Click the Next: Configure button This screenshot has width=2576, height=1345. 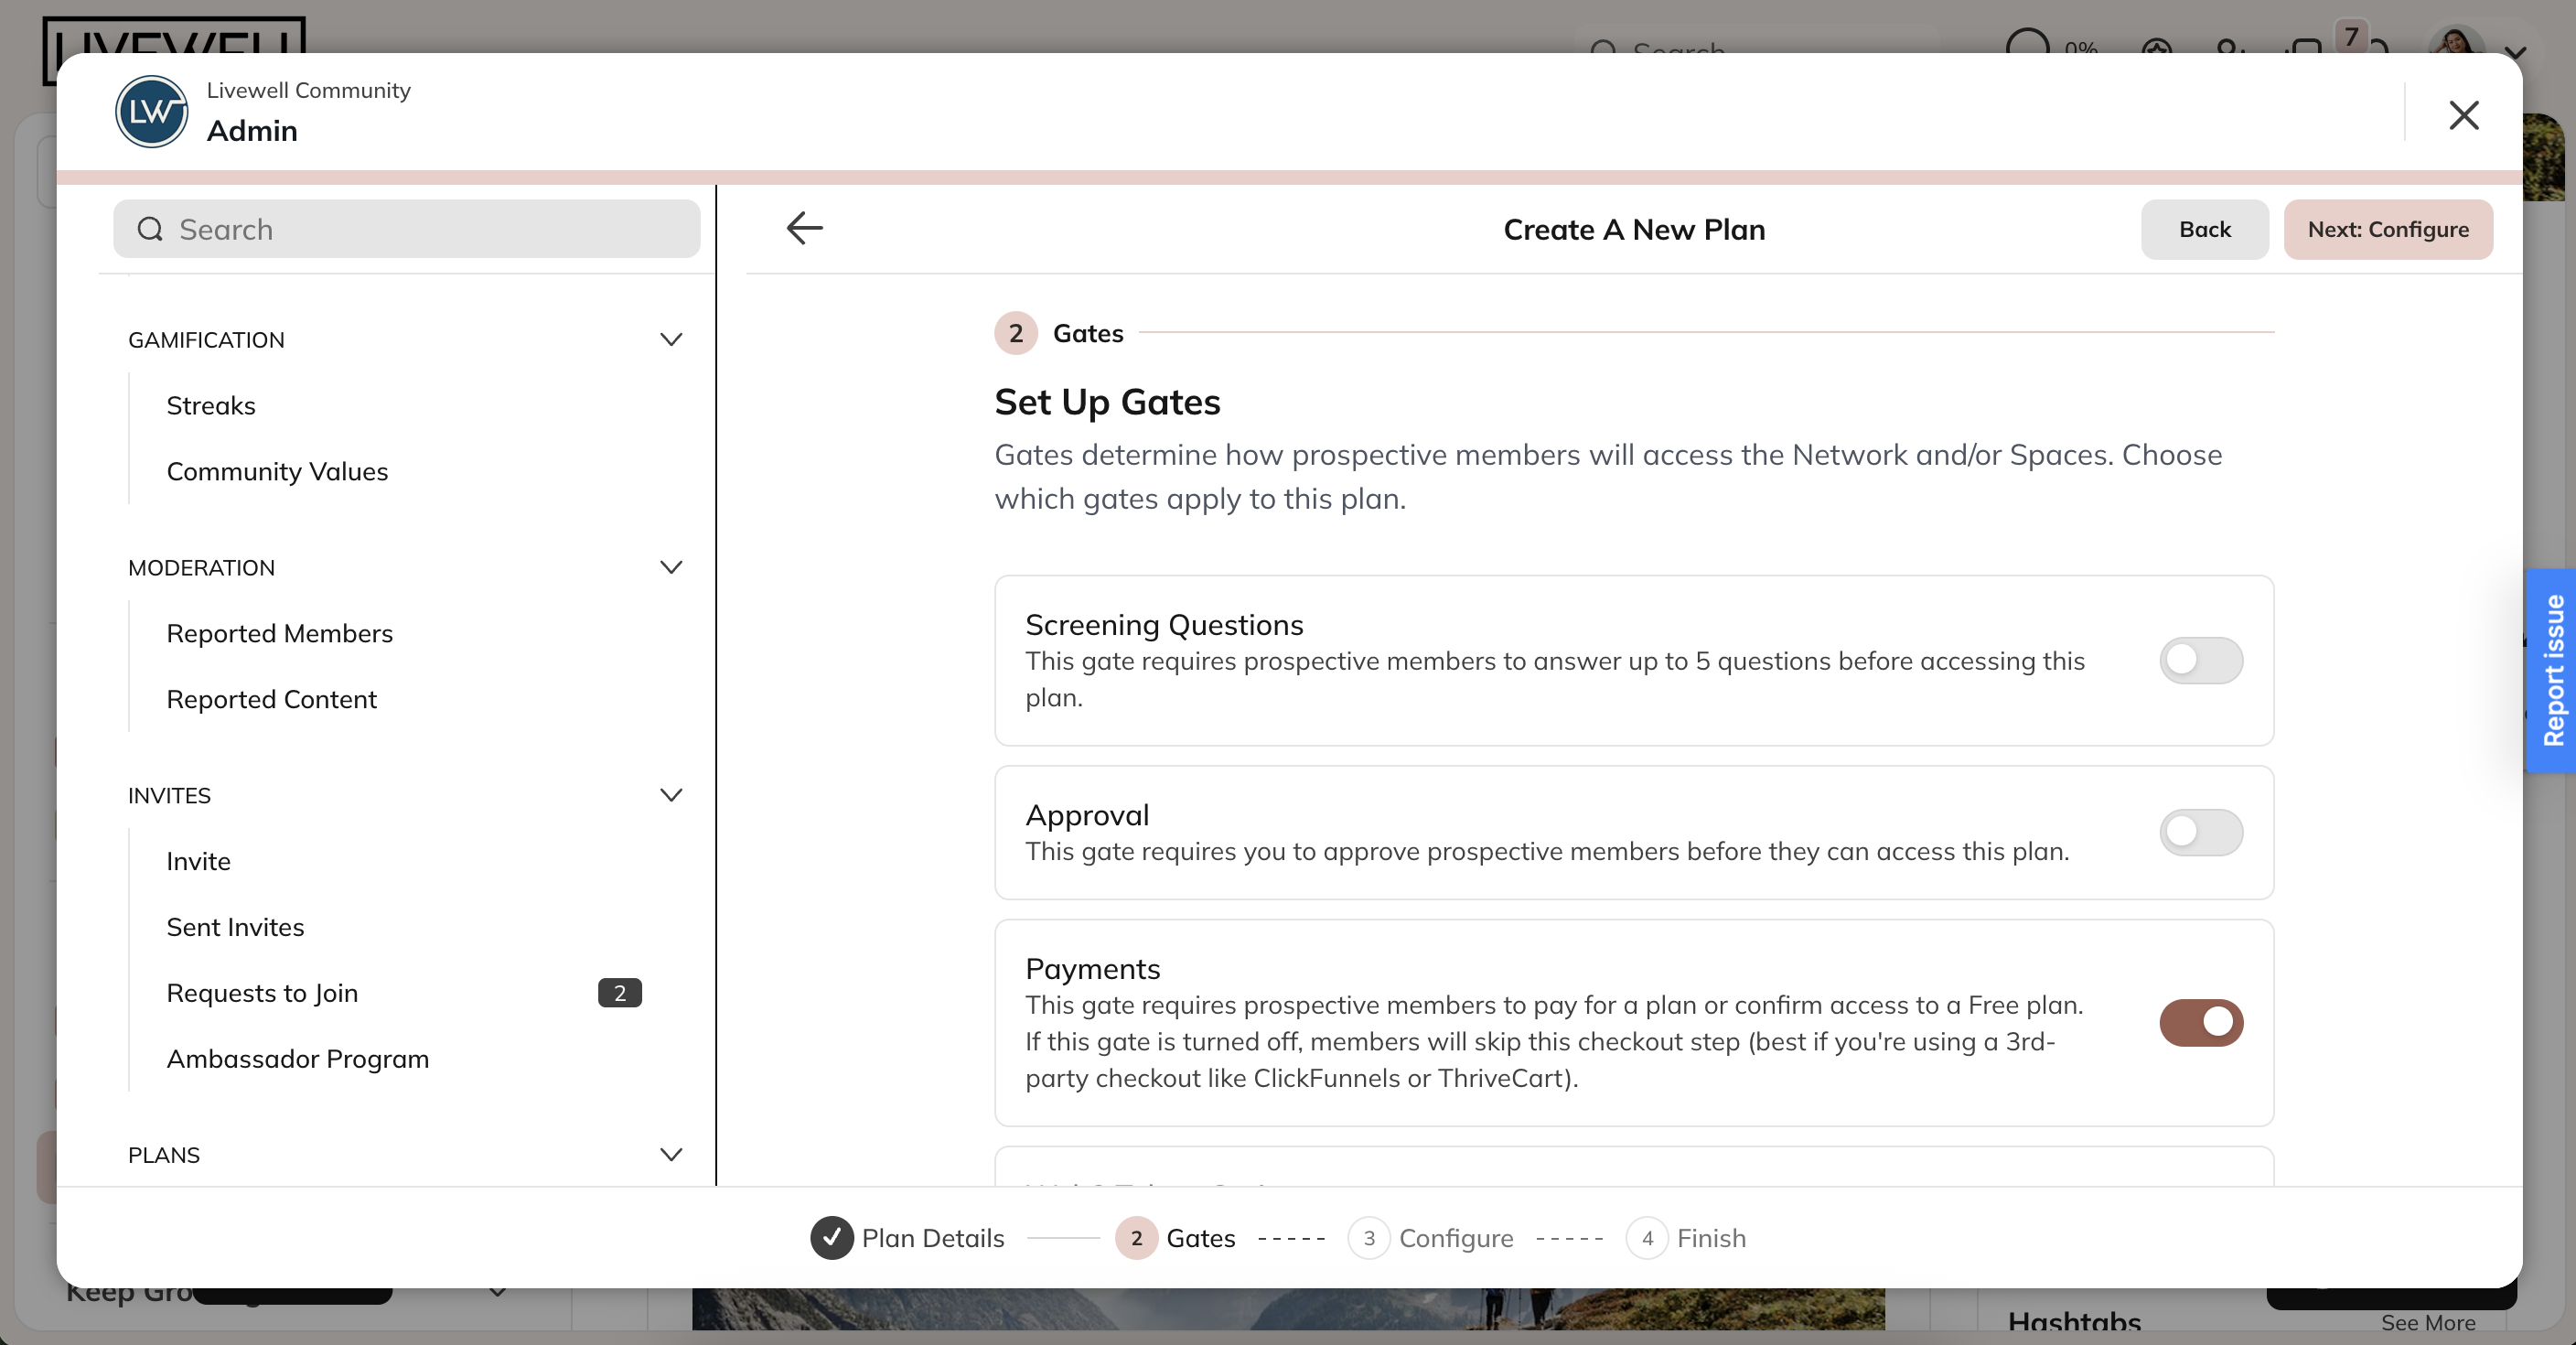(2389, 229)
